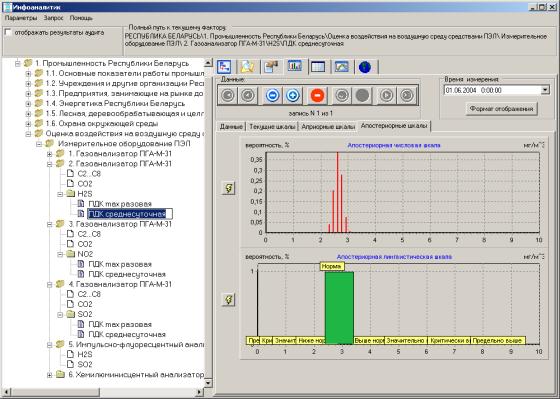Open the Запрос menu
560x399 pixels.
click(54, 18)
